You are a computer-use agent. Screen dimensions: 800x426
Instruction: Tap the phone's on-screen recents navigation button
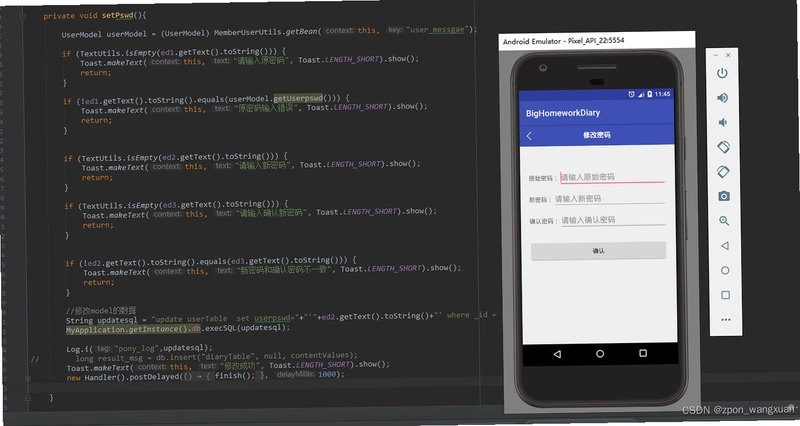[x=643, y=353]
